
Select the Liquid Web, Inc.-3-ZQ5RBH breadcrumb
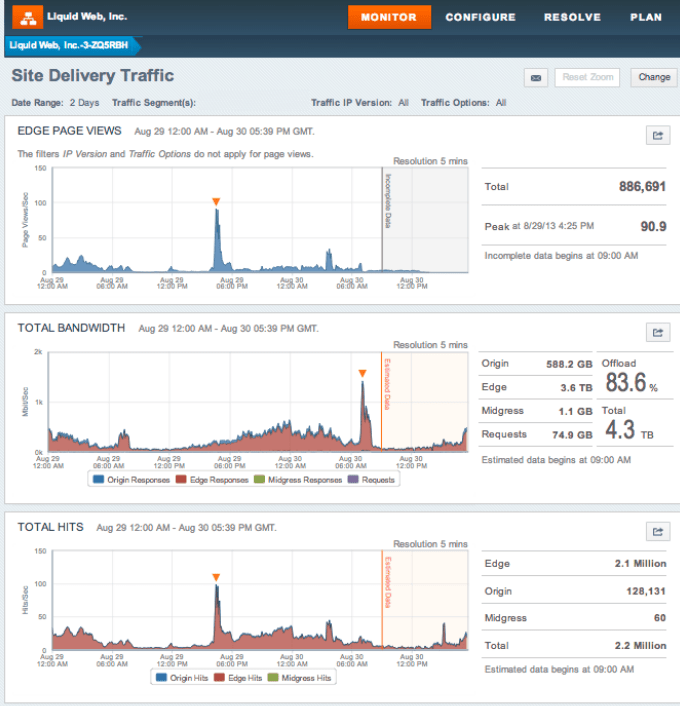[72, 45]
